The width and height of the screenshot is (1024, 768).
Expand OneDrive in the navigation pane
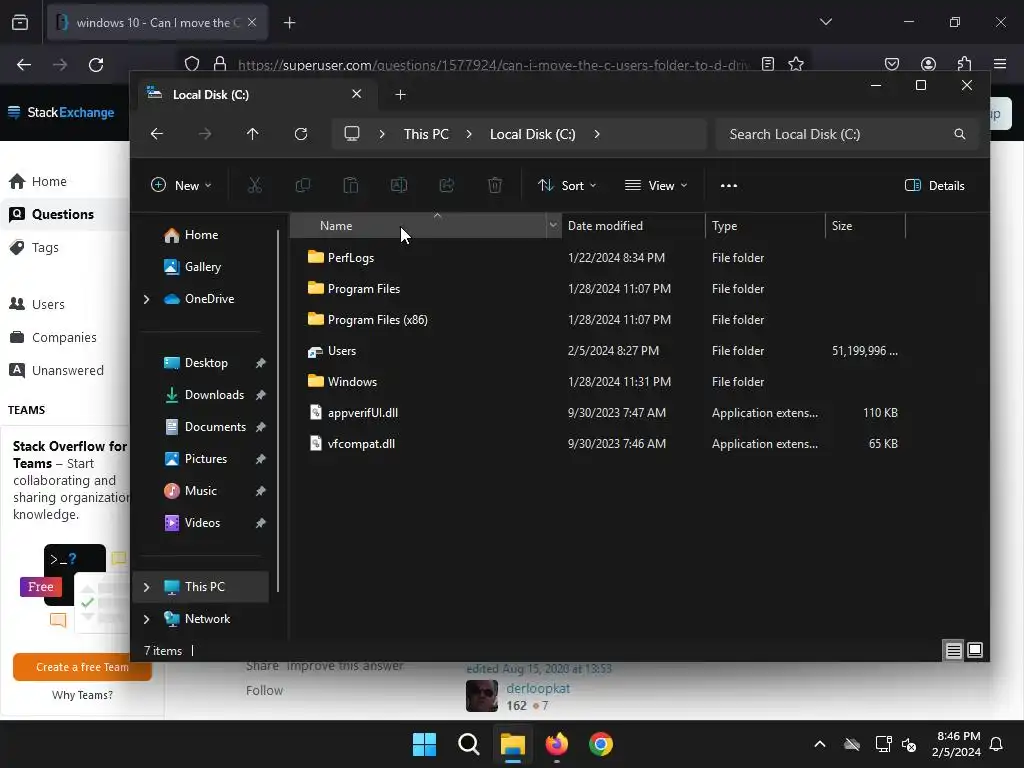[146, 299]
